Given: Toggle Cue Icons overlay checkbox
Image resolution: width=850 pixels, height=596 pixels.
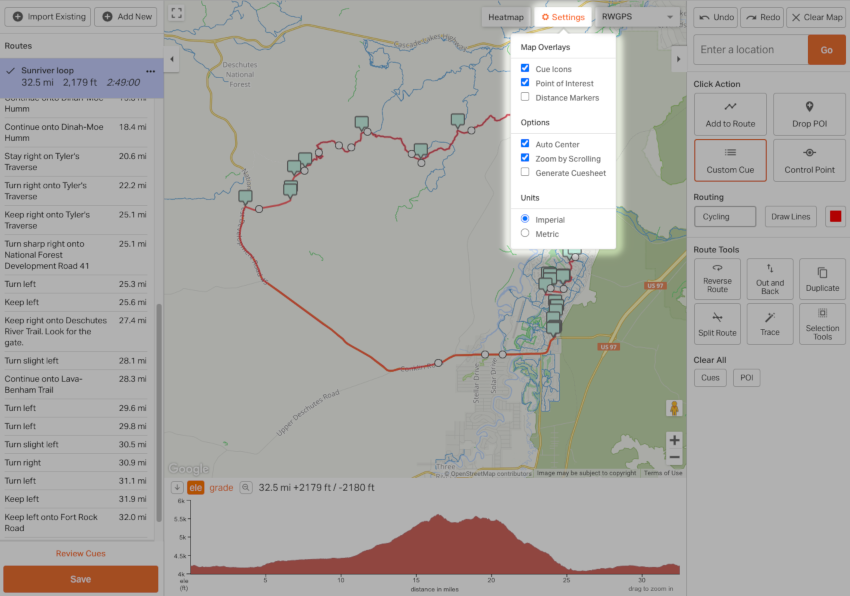Looking at the screenshot, I should (x=525, y=68).
